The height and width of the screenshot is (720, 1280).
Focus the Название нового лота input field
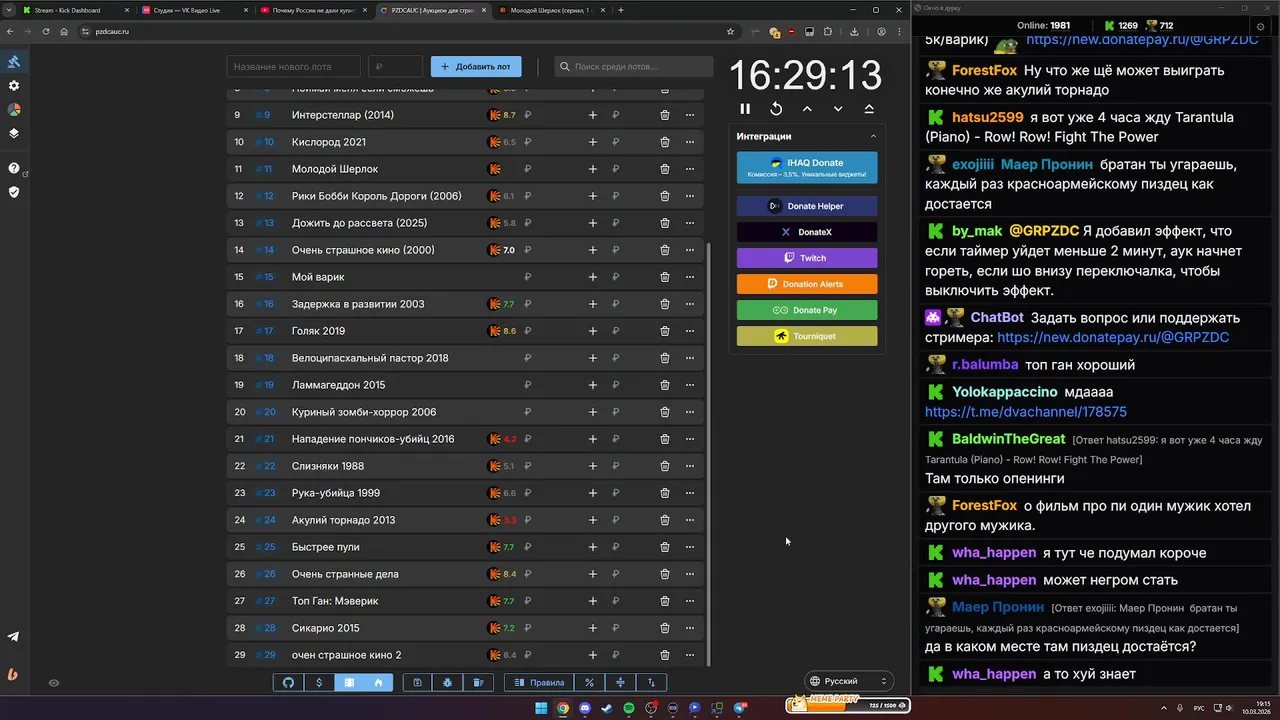click(x=294, y=67)
